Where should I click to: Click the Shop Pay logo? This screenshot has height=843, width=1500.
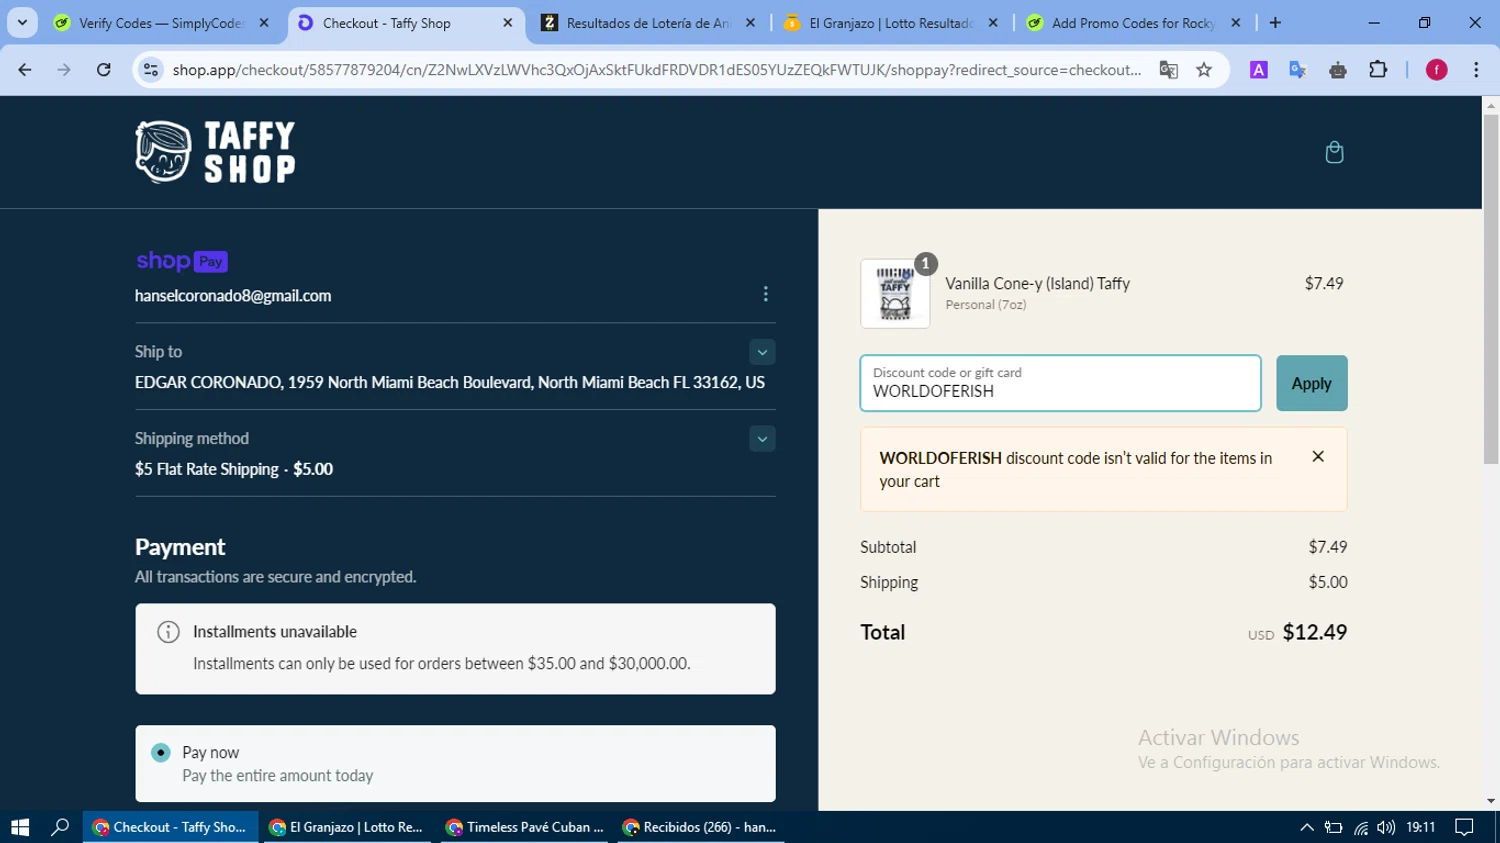(182, 261)
